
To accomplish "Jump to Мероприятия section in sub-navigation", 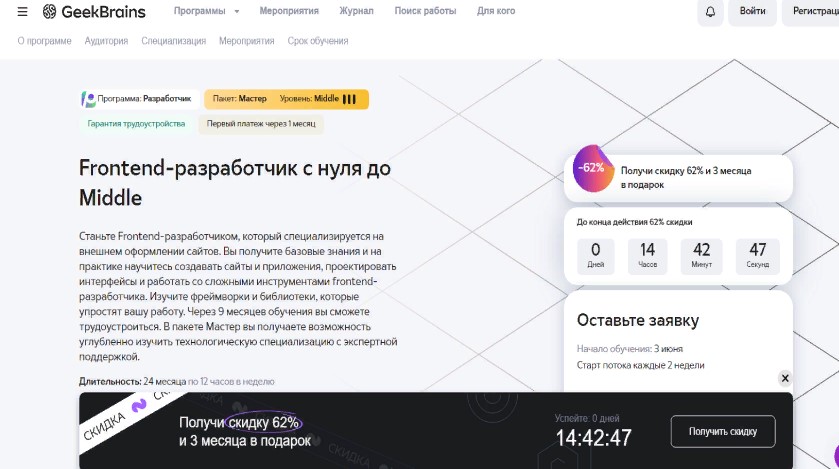I will [x=247, y=41].
